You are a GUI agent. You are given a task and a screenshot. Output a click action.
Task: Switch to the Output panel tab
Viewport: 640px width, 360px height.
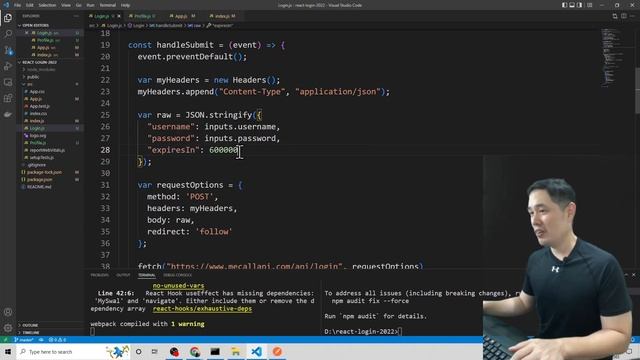click(123, 275)
